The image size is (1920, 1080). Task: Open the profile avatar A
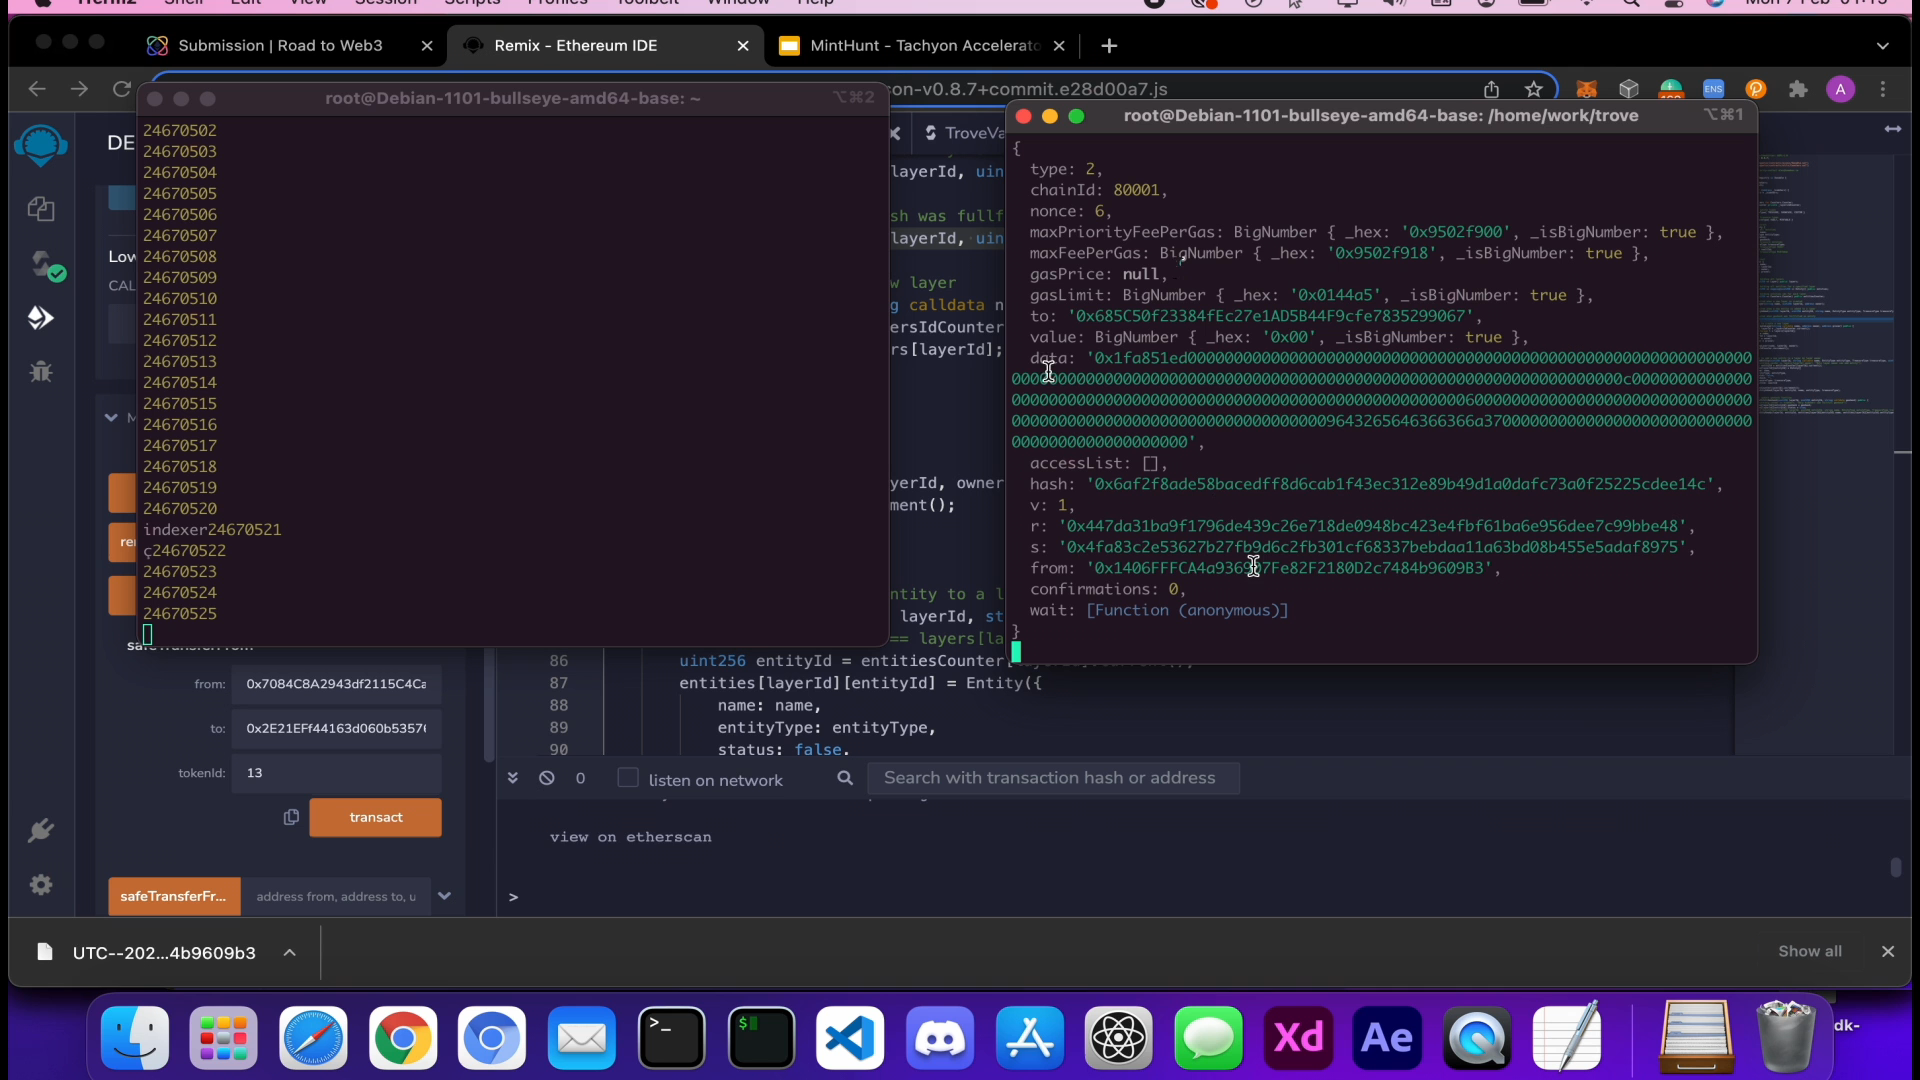(x=1841, y=89)
